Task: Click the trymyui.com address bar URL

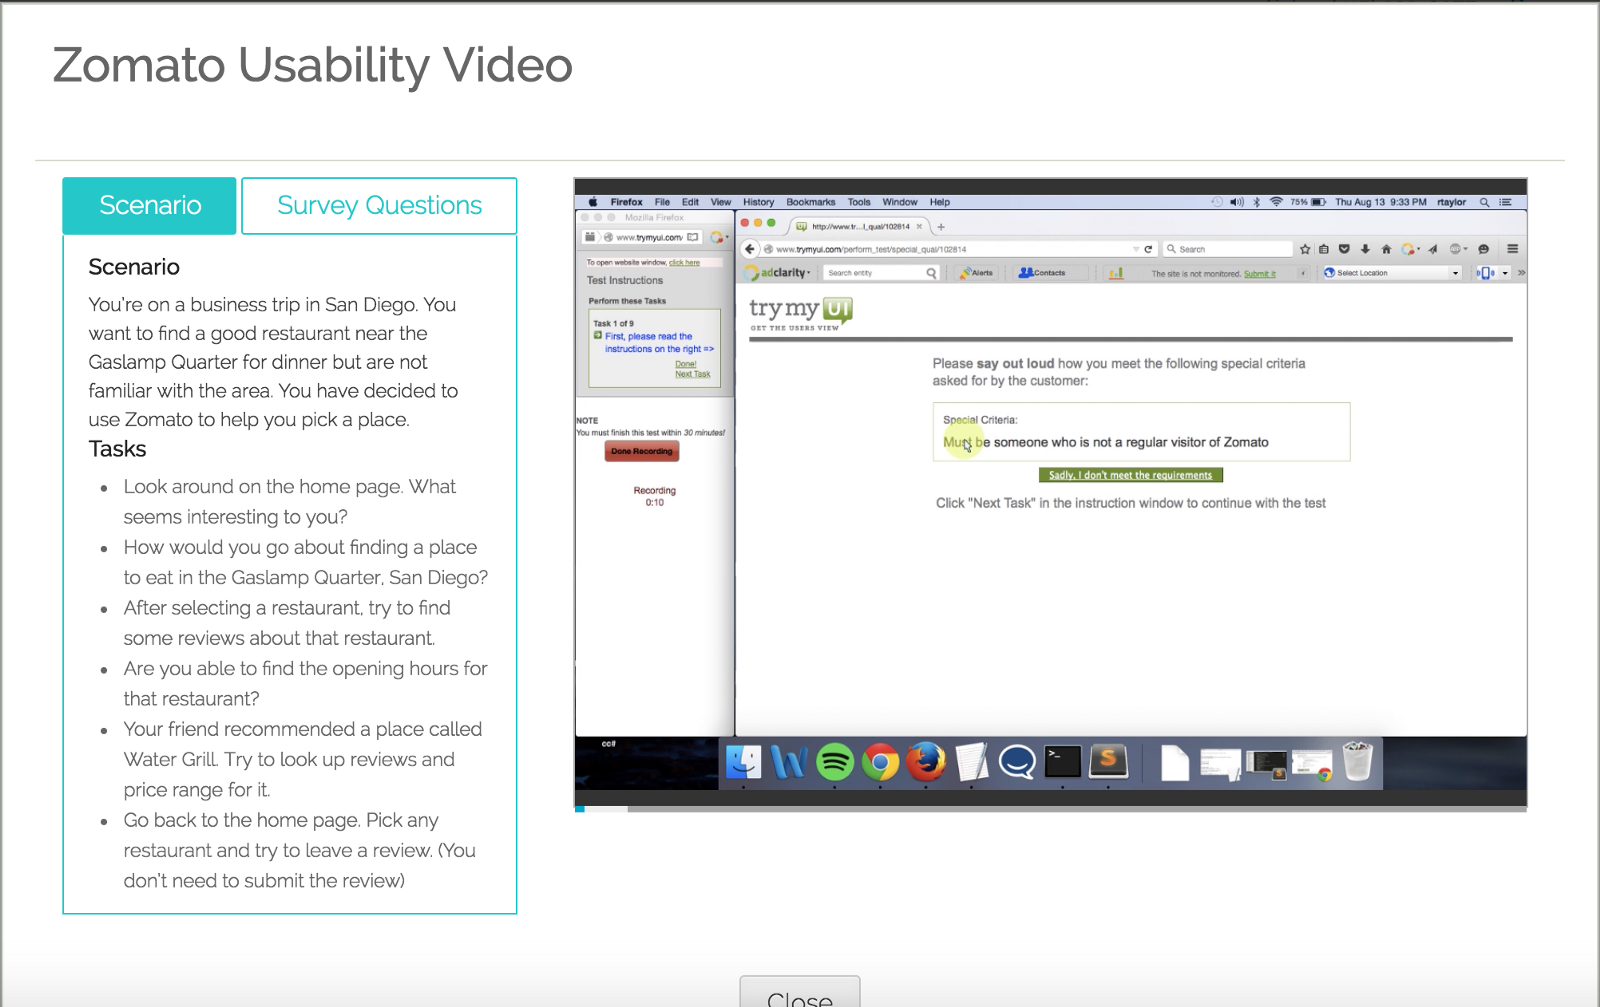Action: click(x=871, y=250)
